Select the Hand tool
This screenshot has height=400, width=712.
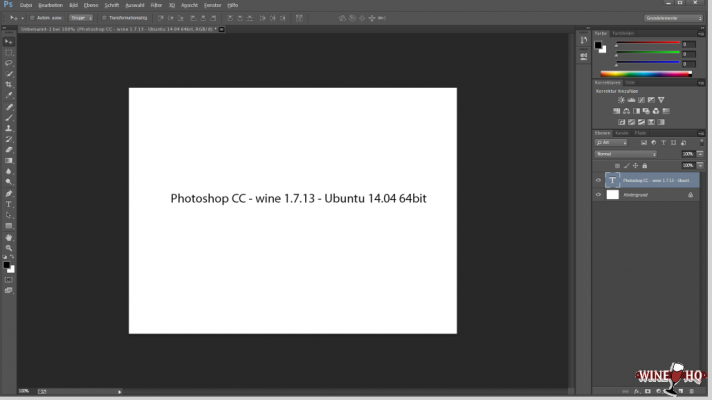9,237
